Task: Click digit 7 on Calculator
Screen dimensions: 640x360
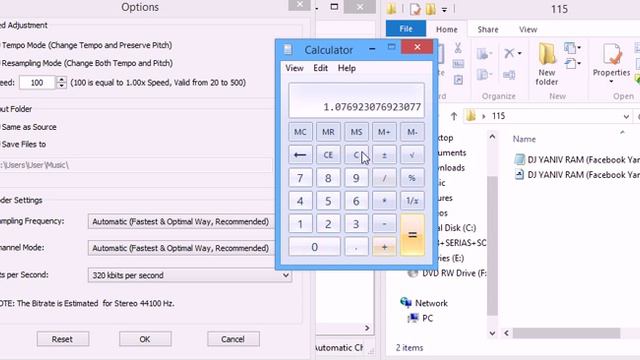Action: pyautogui.click(x=300, y=178)
